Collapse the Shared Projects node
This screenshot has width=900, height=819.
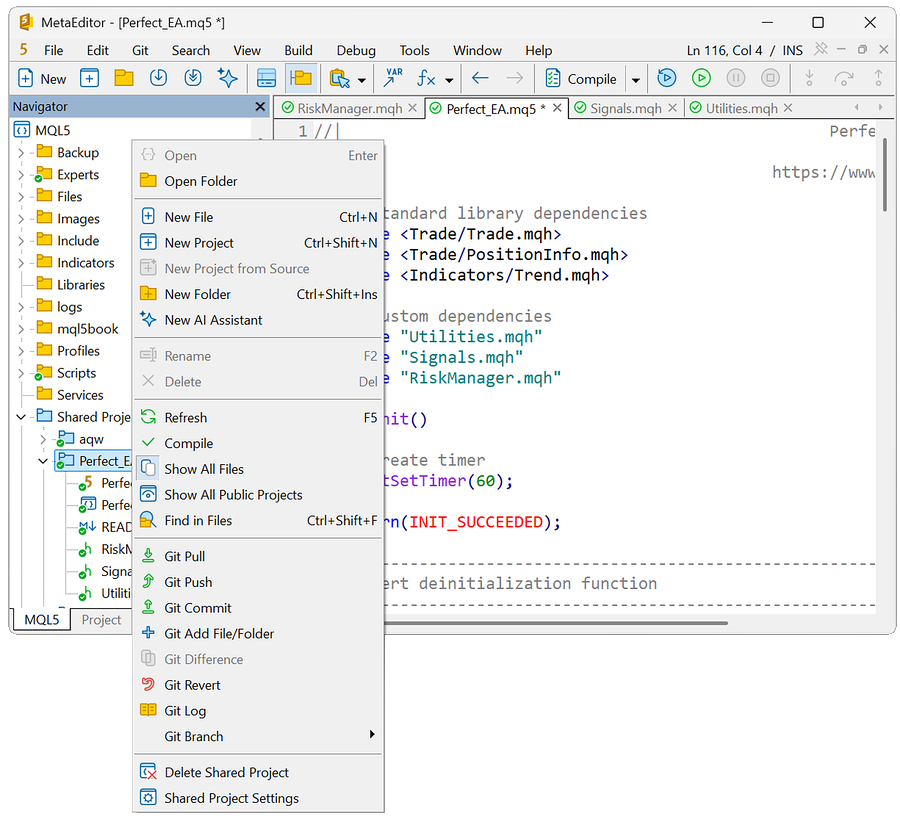point(21,417)
